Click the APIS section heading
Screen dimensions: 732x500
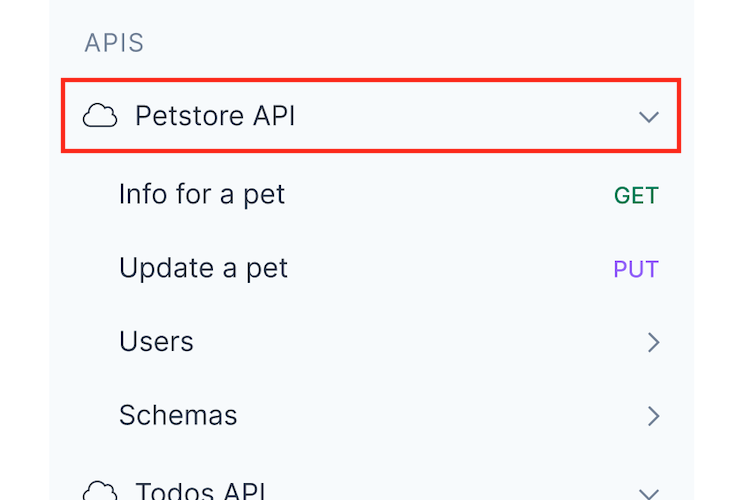114,43
